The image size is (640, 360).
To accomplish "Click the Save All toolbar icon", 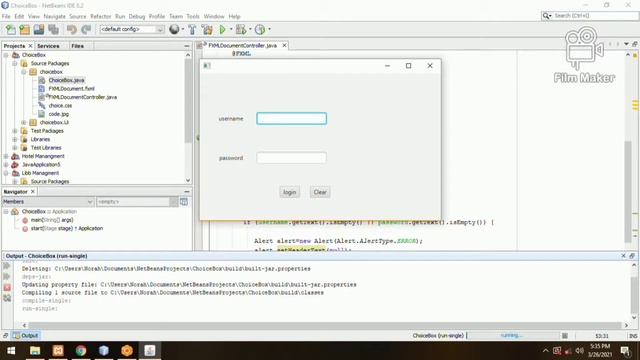I will (x=53, y=29).
